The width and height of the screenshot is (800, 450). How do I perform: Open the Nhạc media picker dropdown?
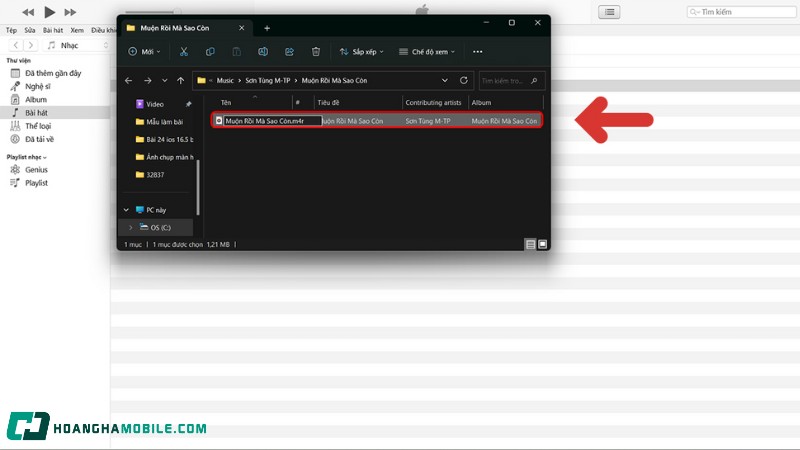click(77, 45)
